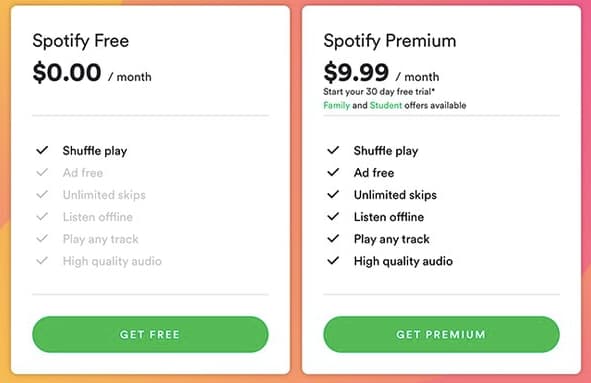Click the GET FREE button
Image resolution: width=591 pixels, height=383 pixels.
(x=150, y=334)
